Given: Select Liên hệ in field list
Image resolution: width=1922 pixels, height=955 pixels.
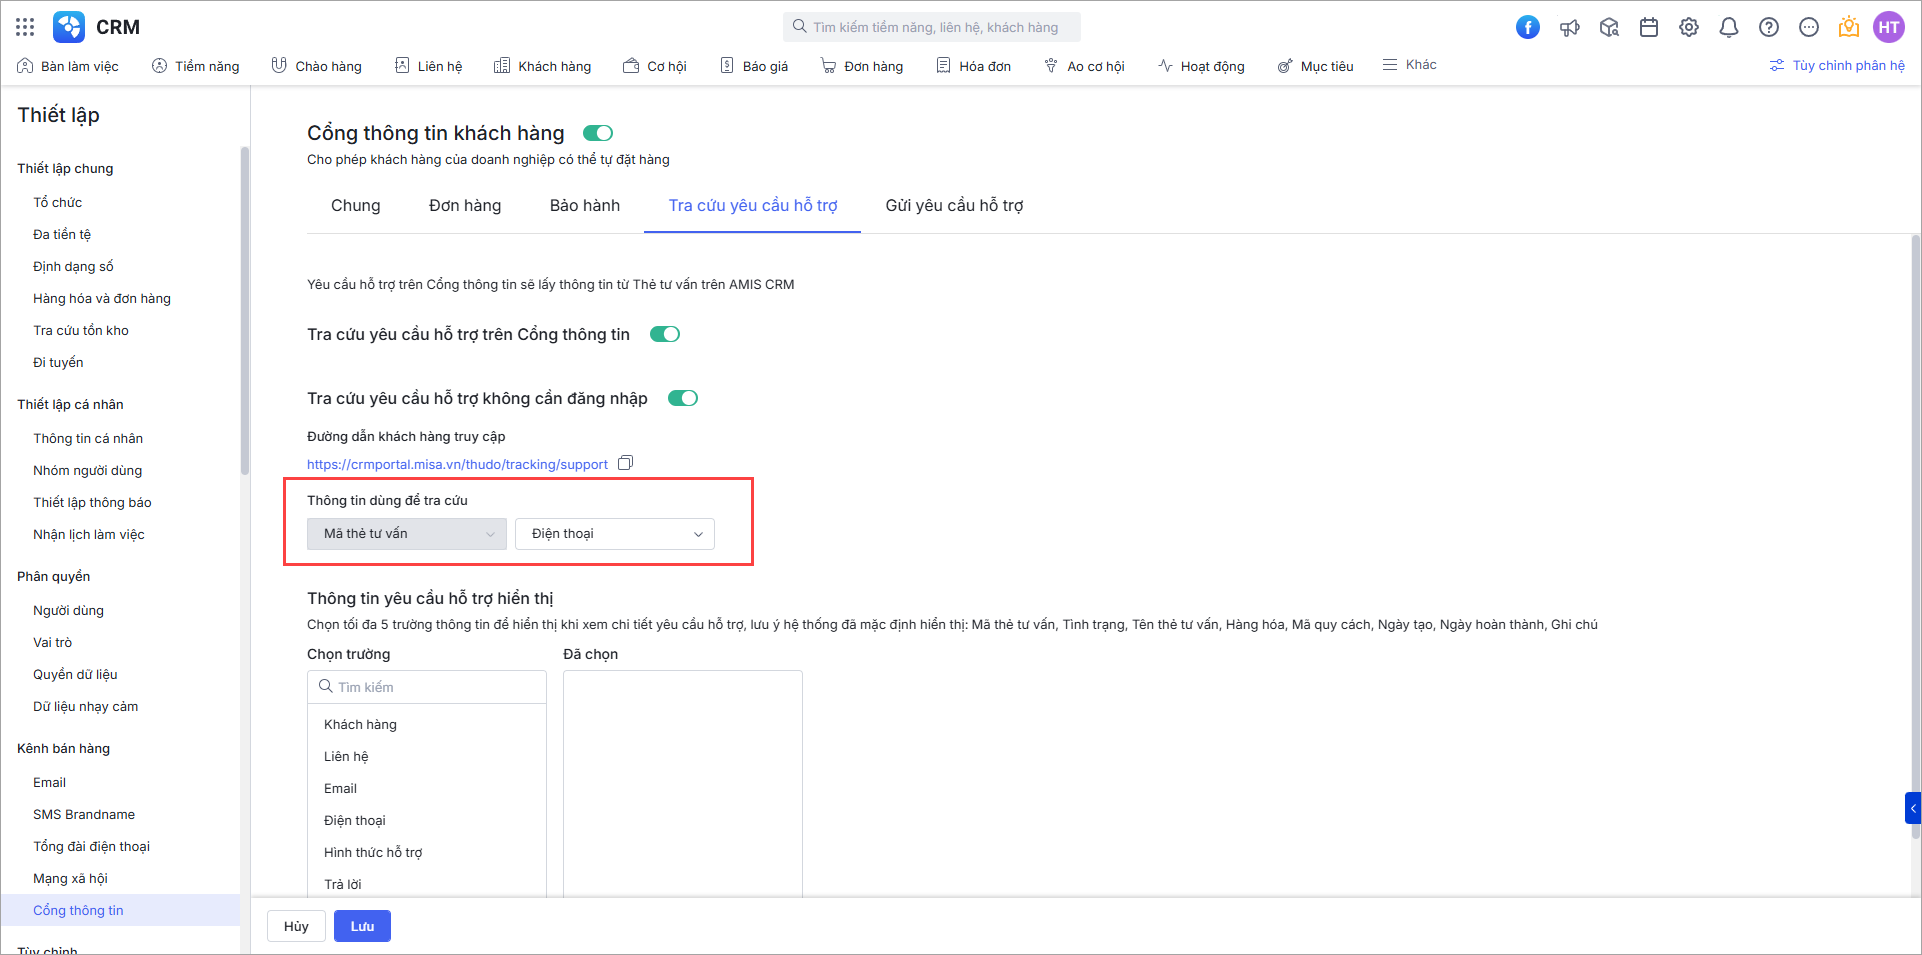Looking at the screenshot, I should tap(427, 756).
